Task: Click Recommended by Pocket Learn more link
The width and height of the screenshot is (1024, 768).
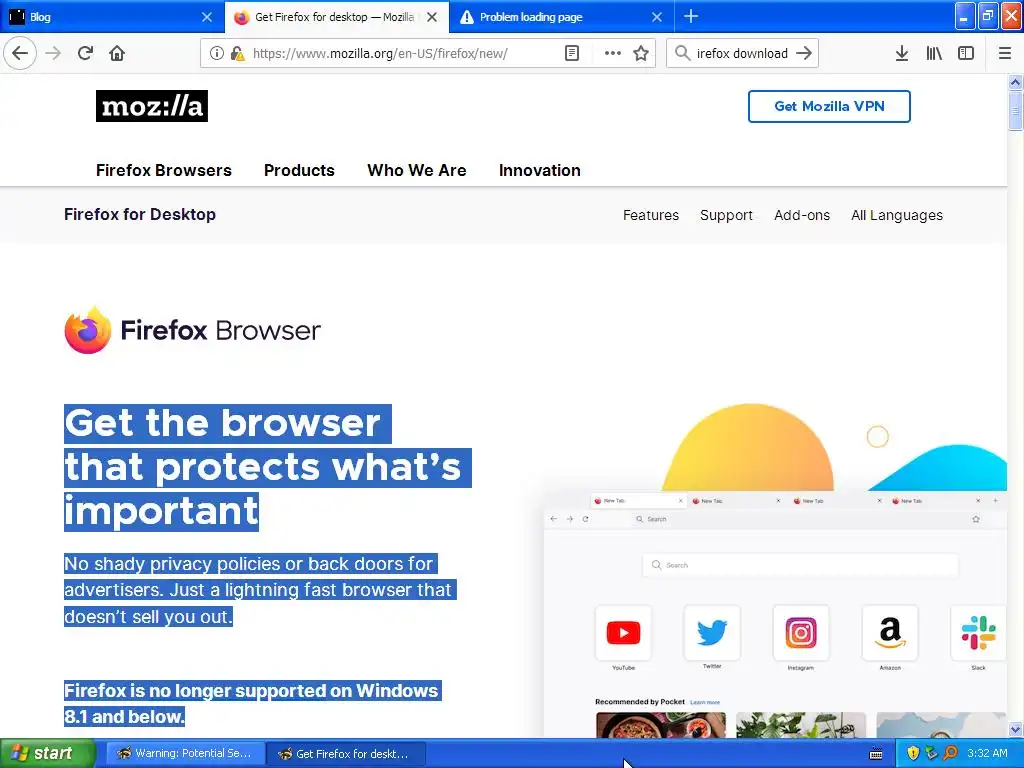Action: (705, 702)
